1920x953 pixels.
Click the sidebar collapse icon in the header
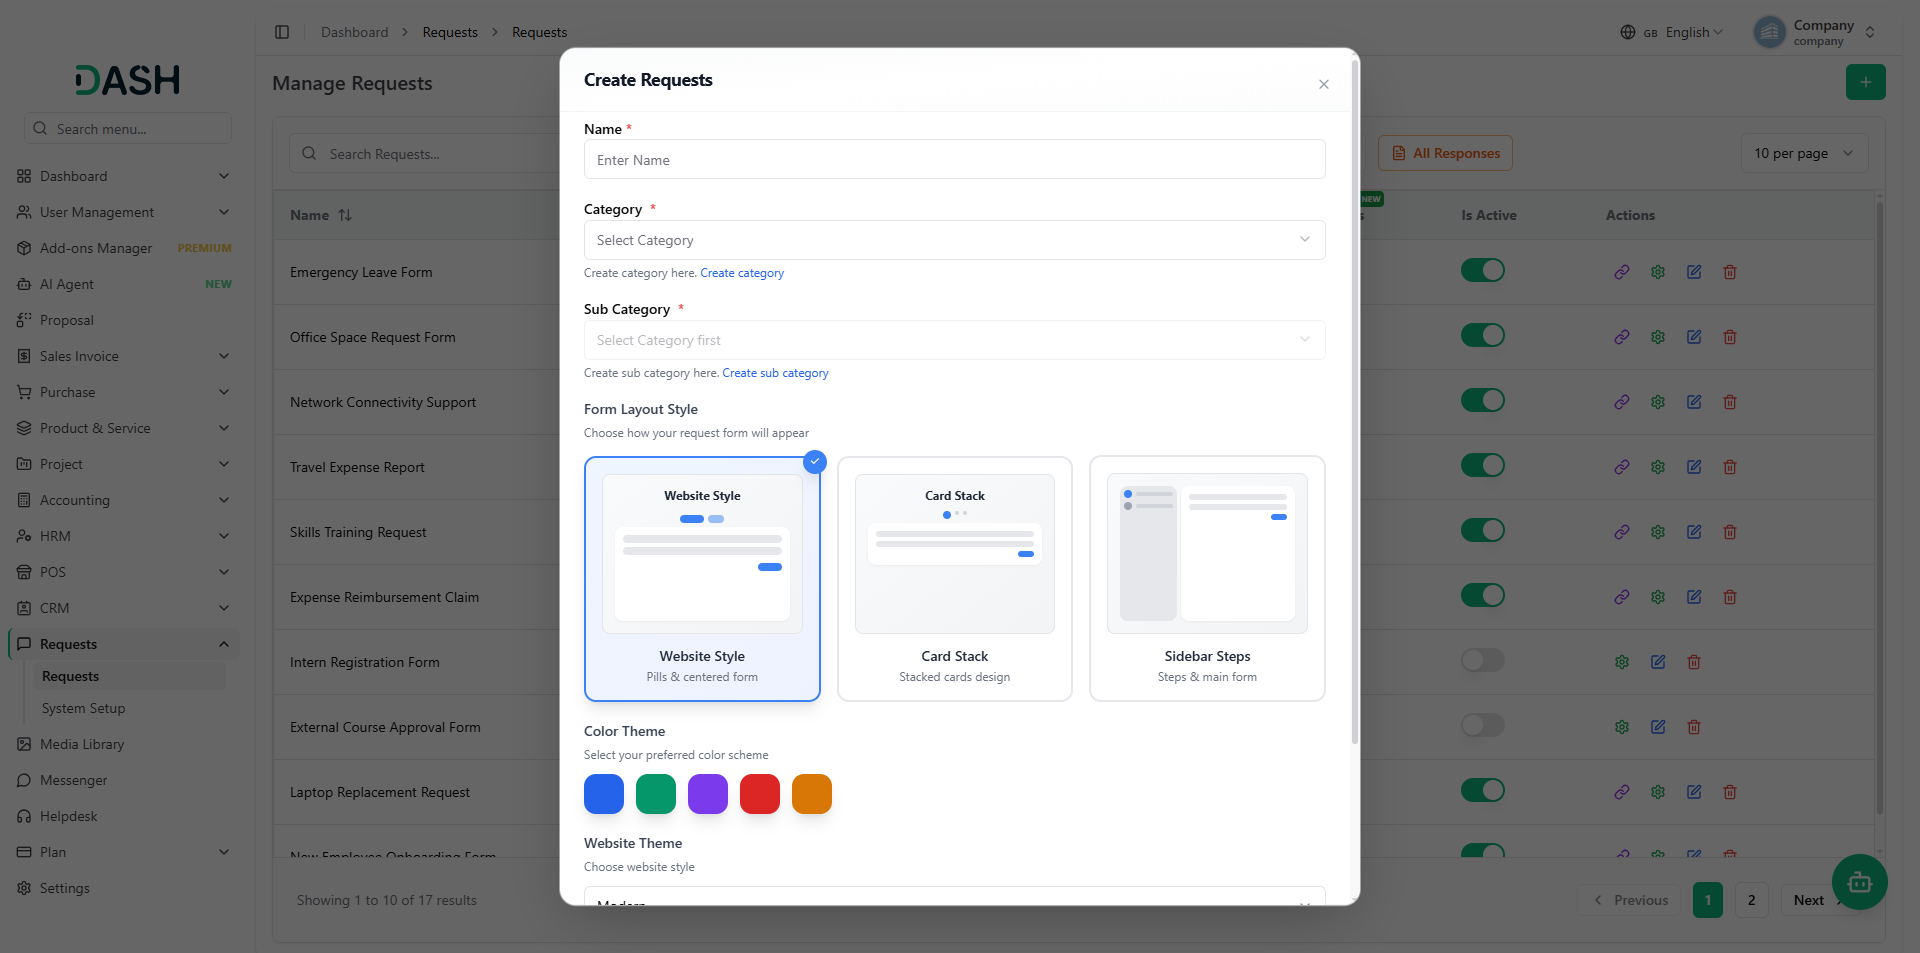[x=282, y=32]
